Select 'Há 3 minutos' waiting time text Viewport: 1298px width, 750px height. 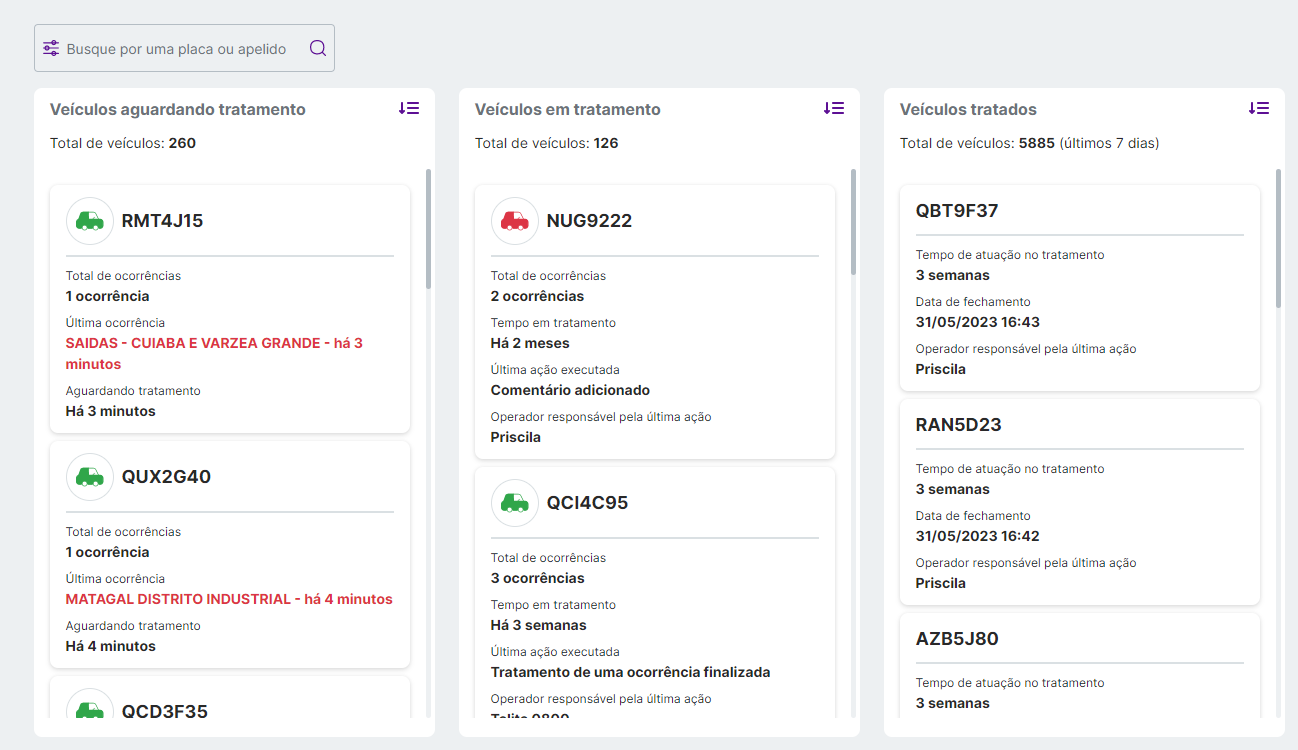111,411
